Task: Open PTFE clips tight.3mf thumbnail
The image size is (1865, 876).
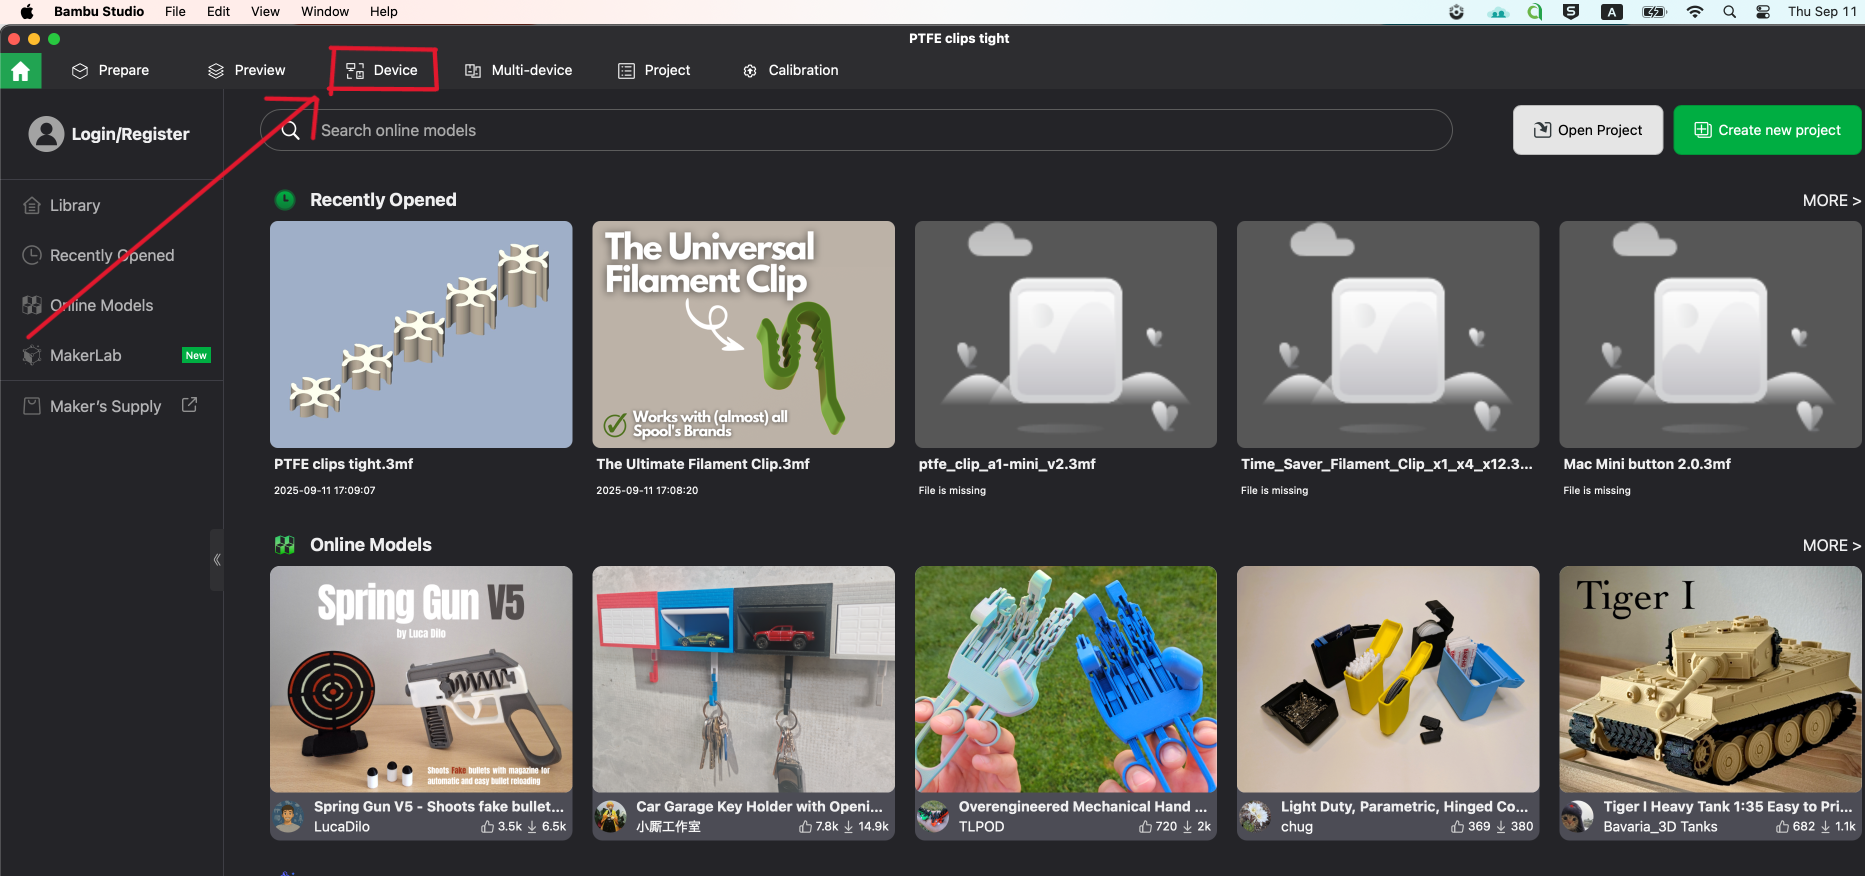Action: pos(421,335)
